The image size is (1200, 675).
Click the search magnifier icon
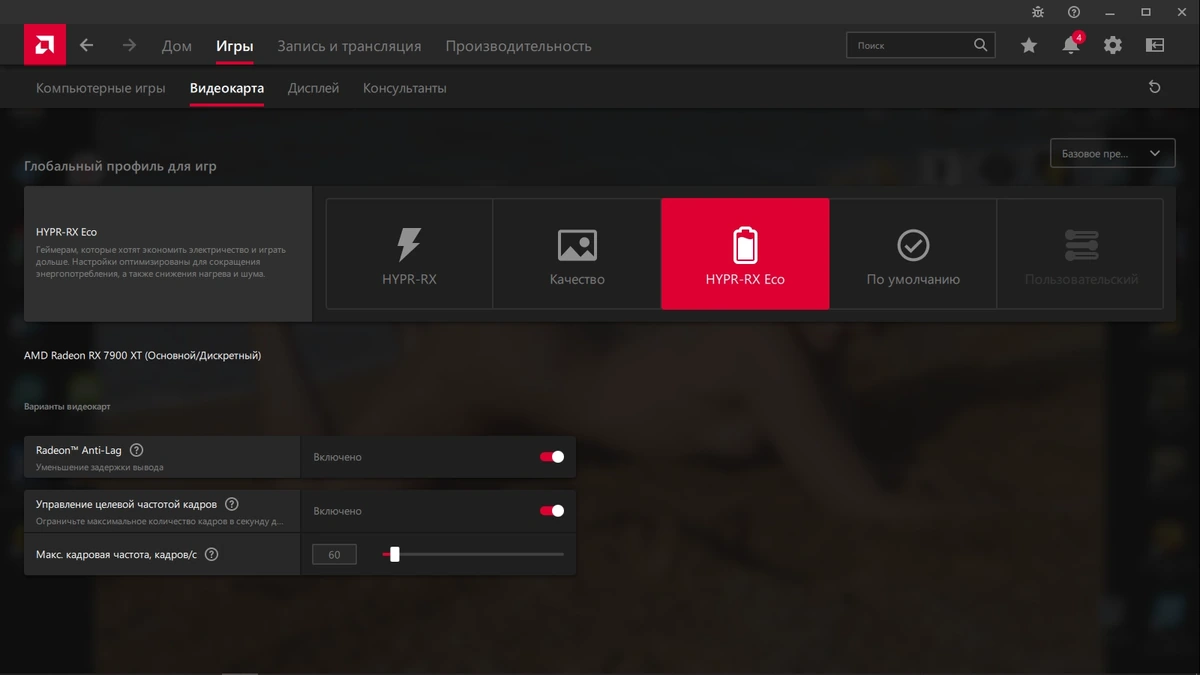[x=981, y=45]
